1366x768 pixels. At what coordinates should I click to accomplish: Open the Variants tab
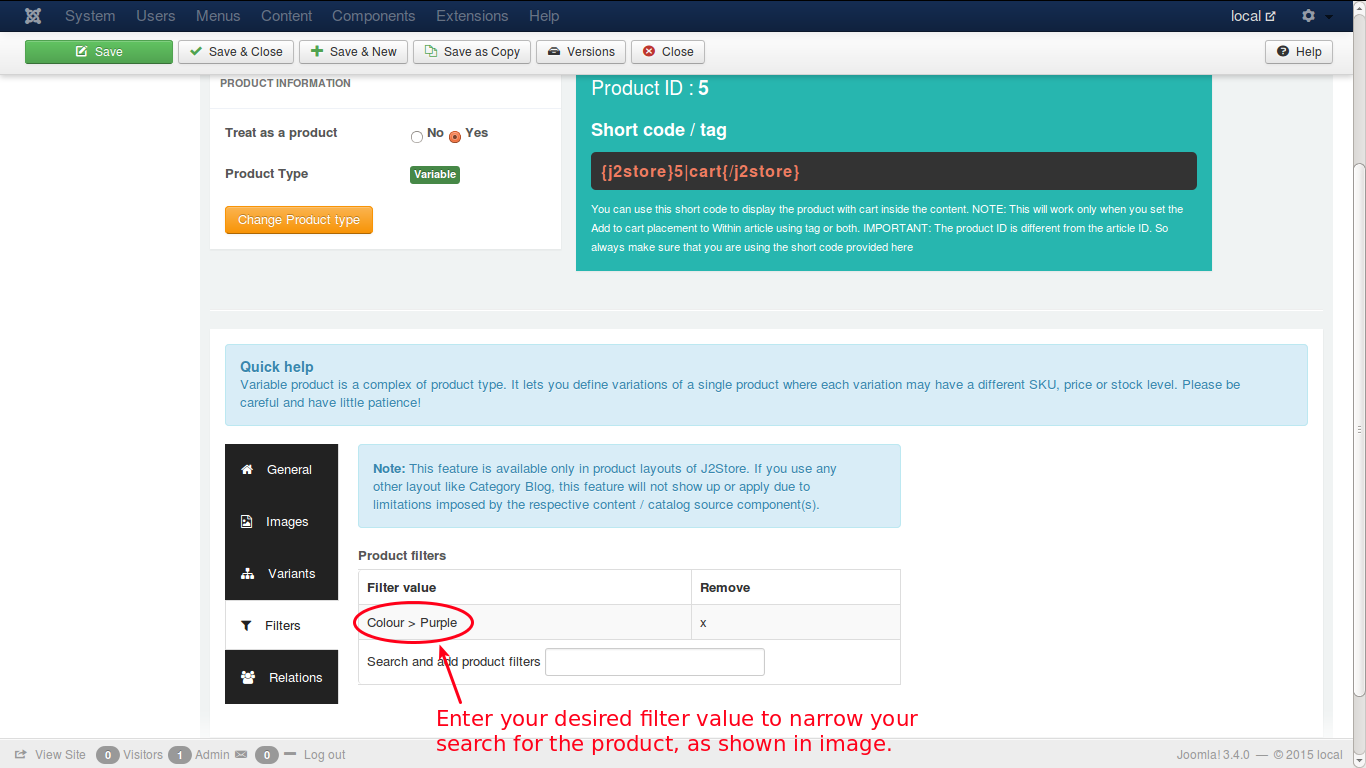[281, 574]
